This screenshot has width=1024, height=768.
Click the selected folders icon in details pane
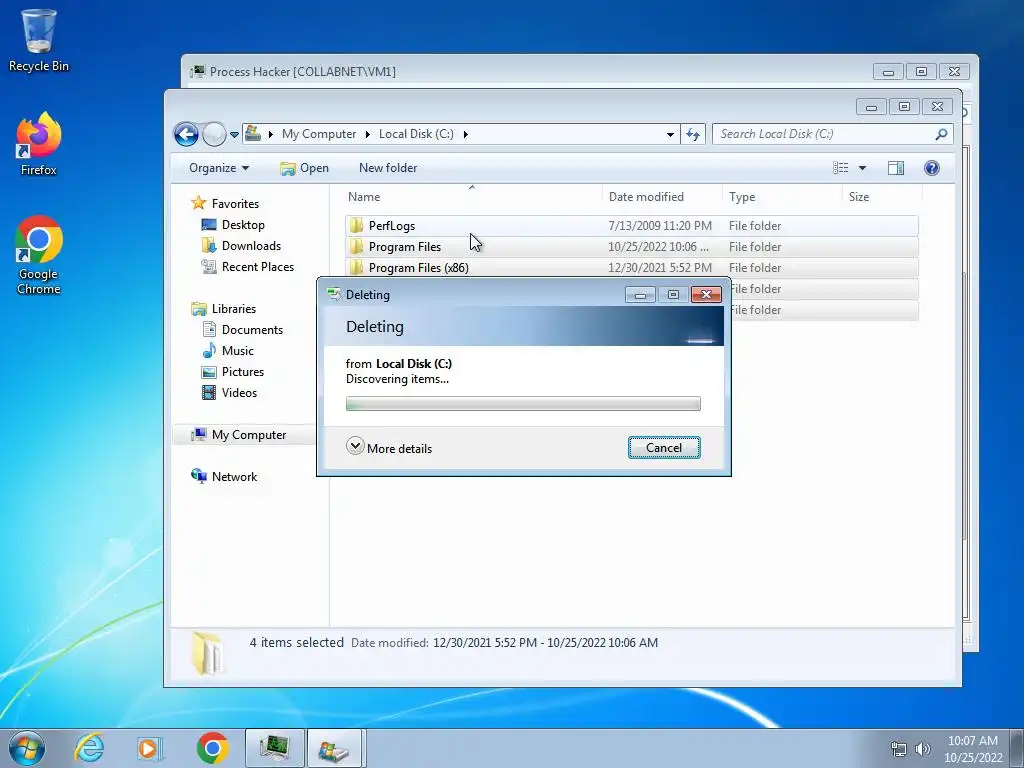pyautogui.click(x=207, y=652)
